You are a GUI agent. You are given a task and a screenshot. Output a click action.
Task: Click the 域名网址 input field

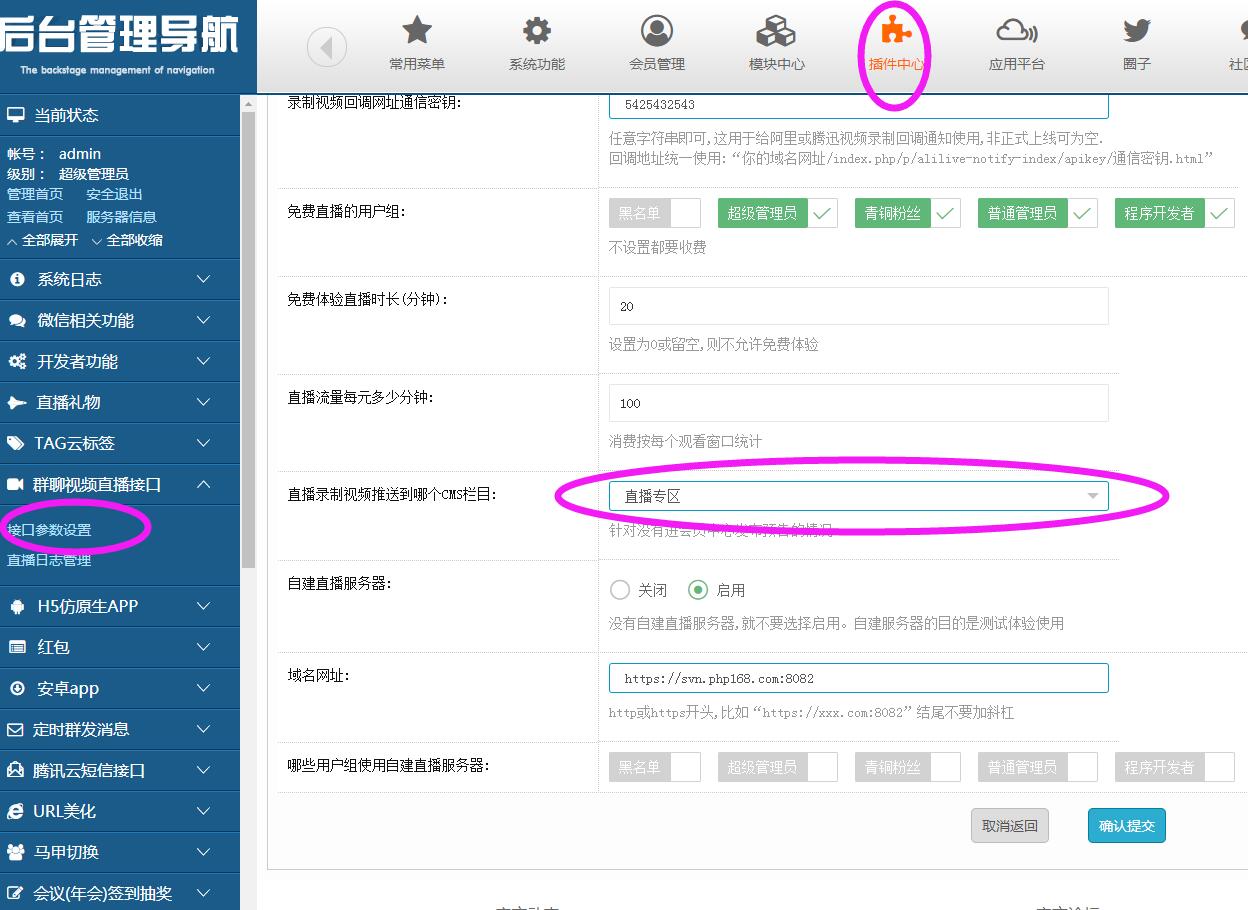858,678
